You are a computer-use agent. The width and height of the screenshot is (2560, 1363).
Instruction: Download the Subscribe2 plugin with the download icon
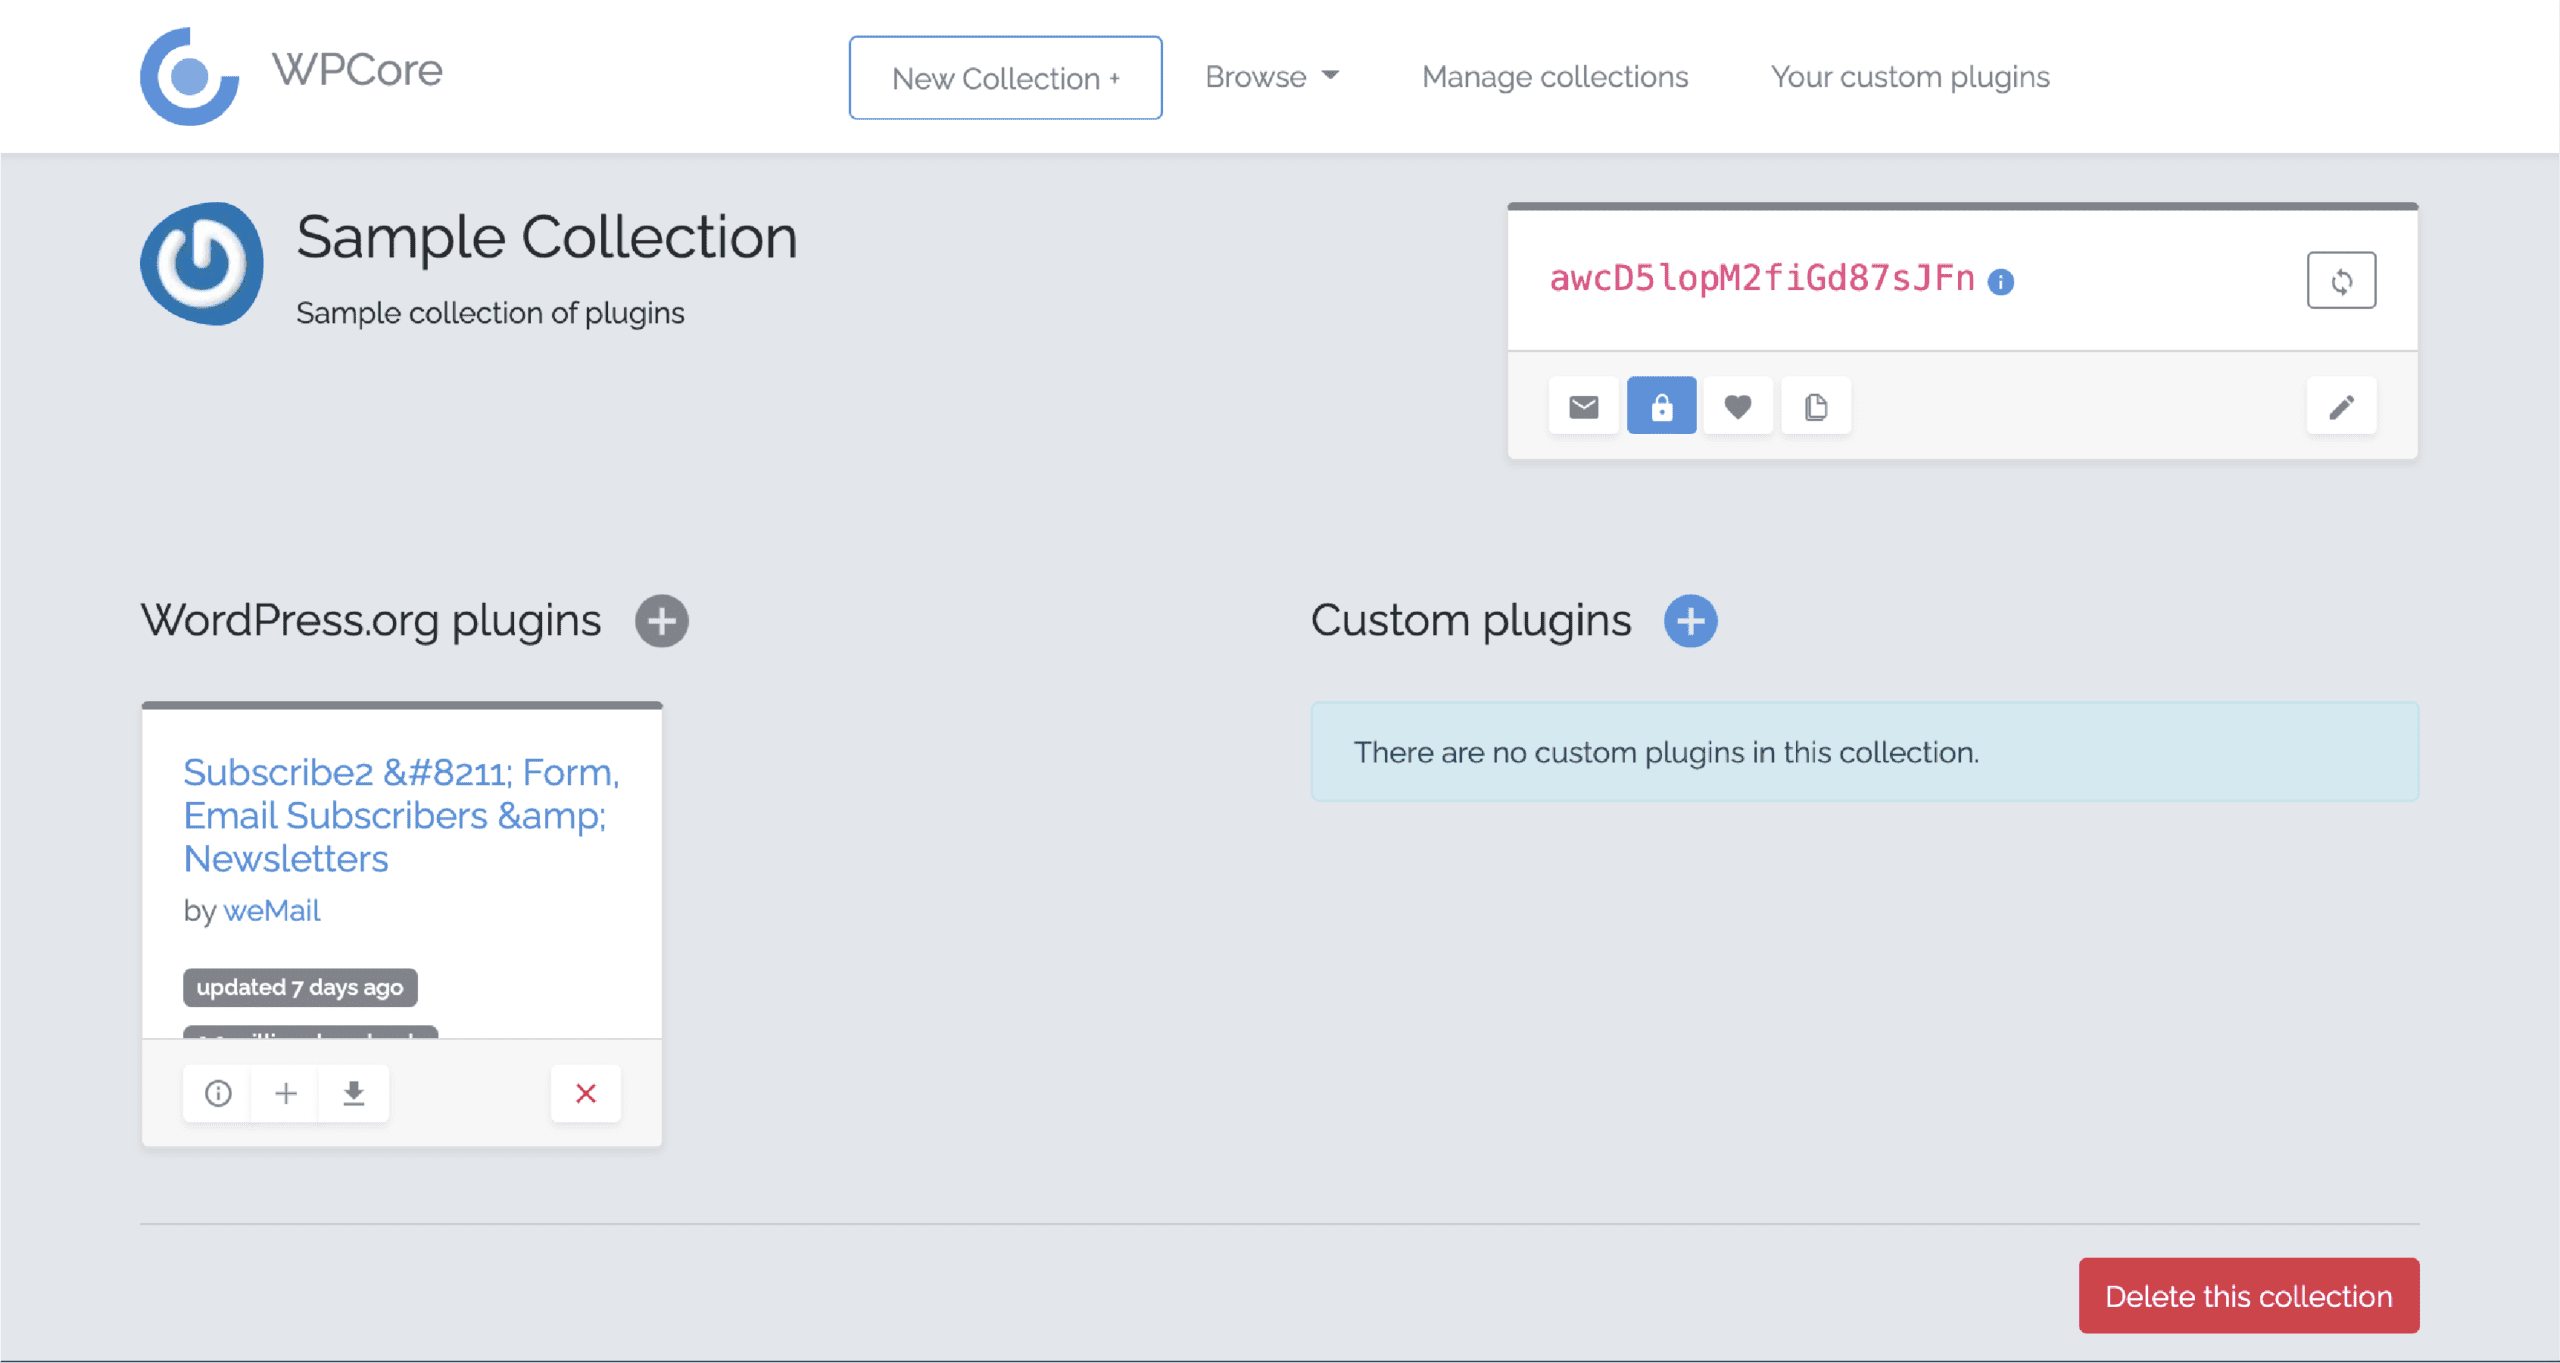[353, 1093]
